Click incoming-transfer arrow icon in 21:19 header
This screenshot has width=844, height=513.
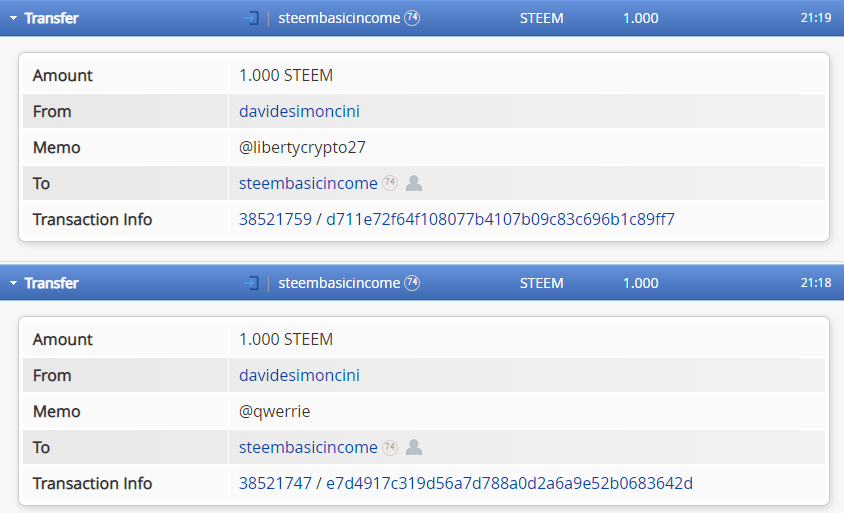(x=251, y=18)
